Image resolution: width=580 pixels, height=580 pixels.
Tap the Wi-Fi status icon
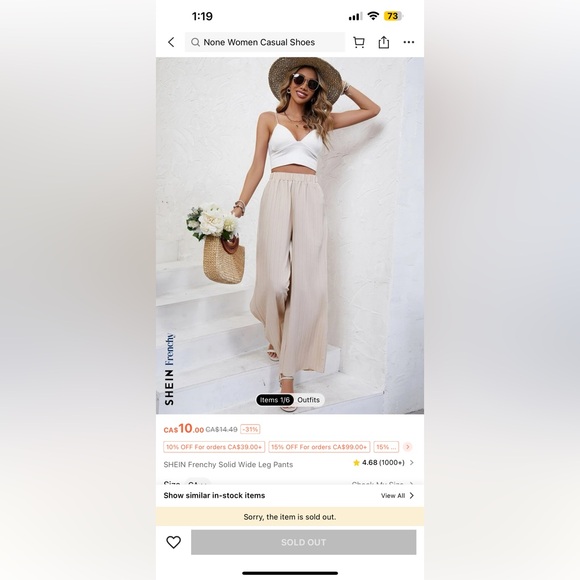pyautogui.click(x=373, y=16)
